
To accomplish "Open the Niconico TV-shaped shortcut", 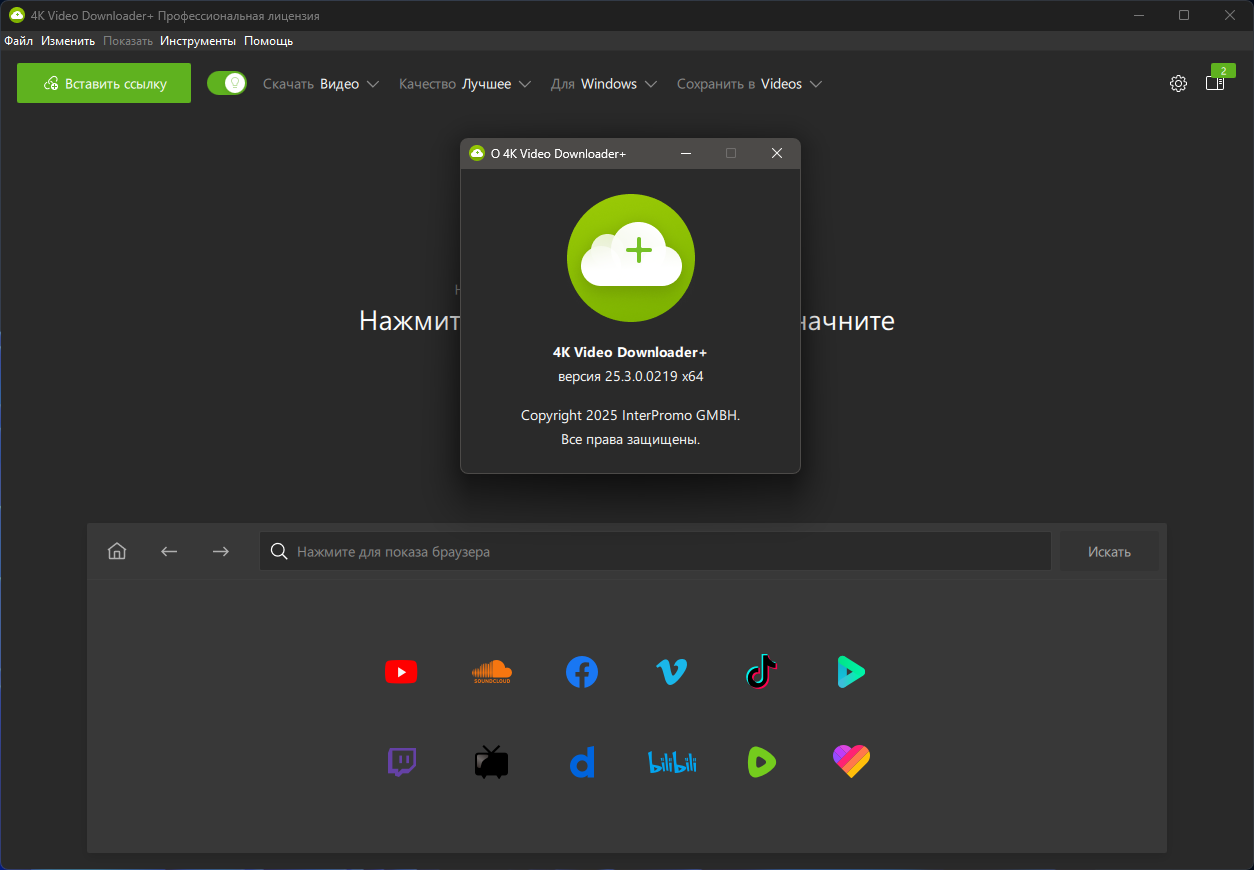I will click(x=491, y=762).
